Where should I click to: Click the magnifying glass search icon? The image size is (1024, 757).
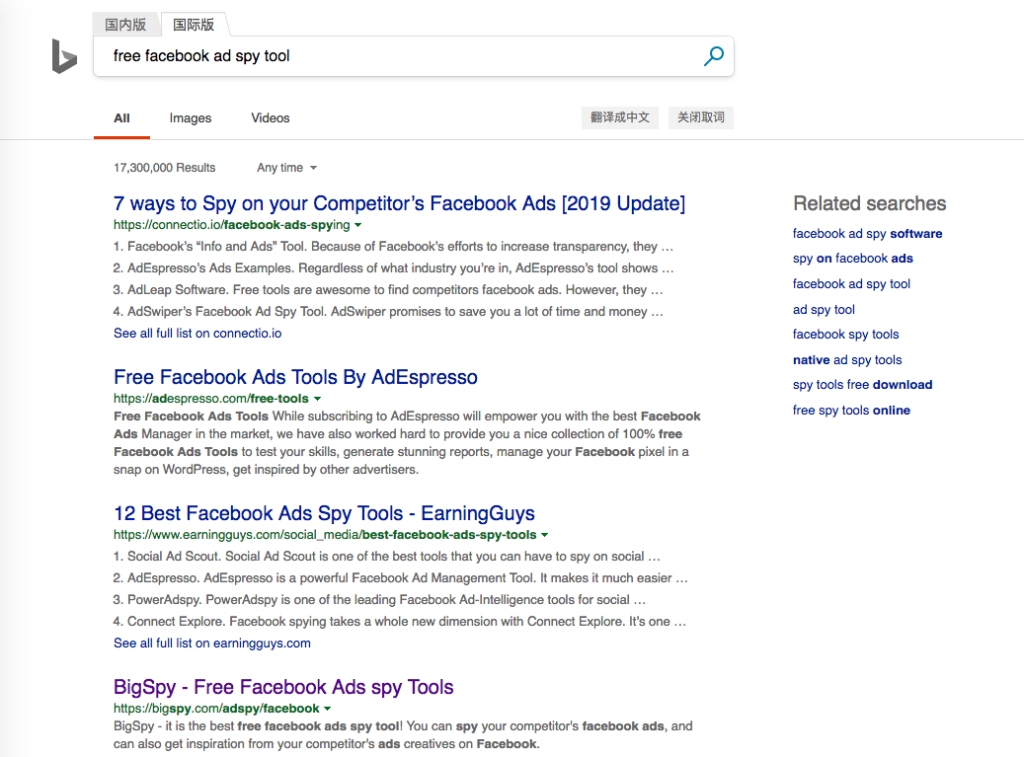point(714,56)
